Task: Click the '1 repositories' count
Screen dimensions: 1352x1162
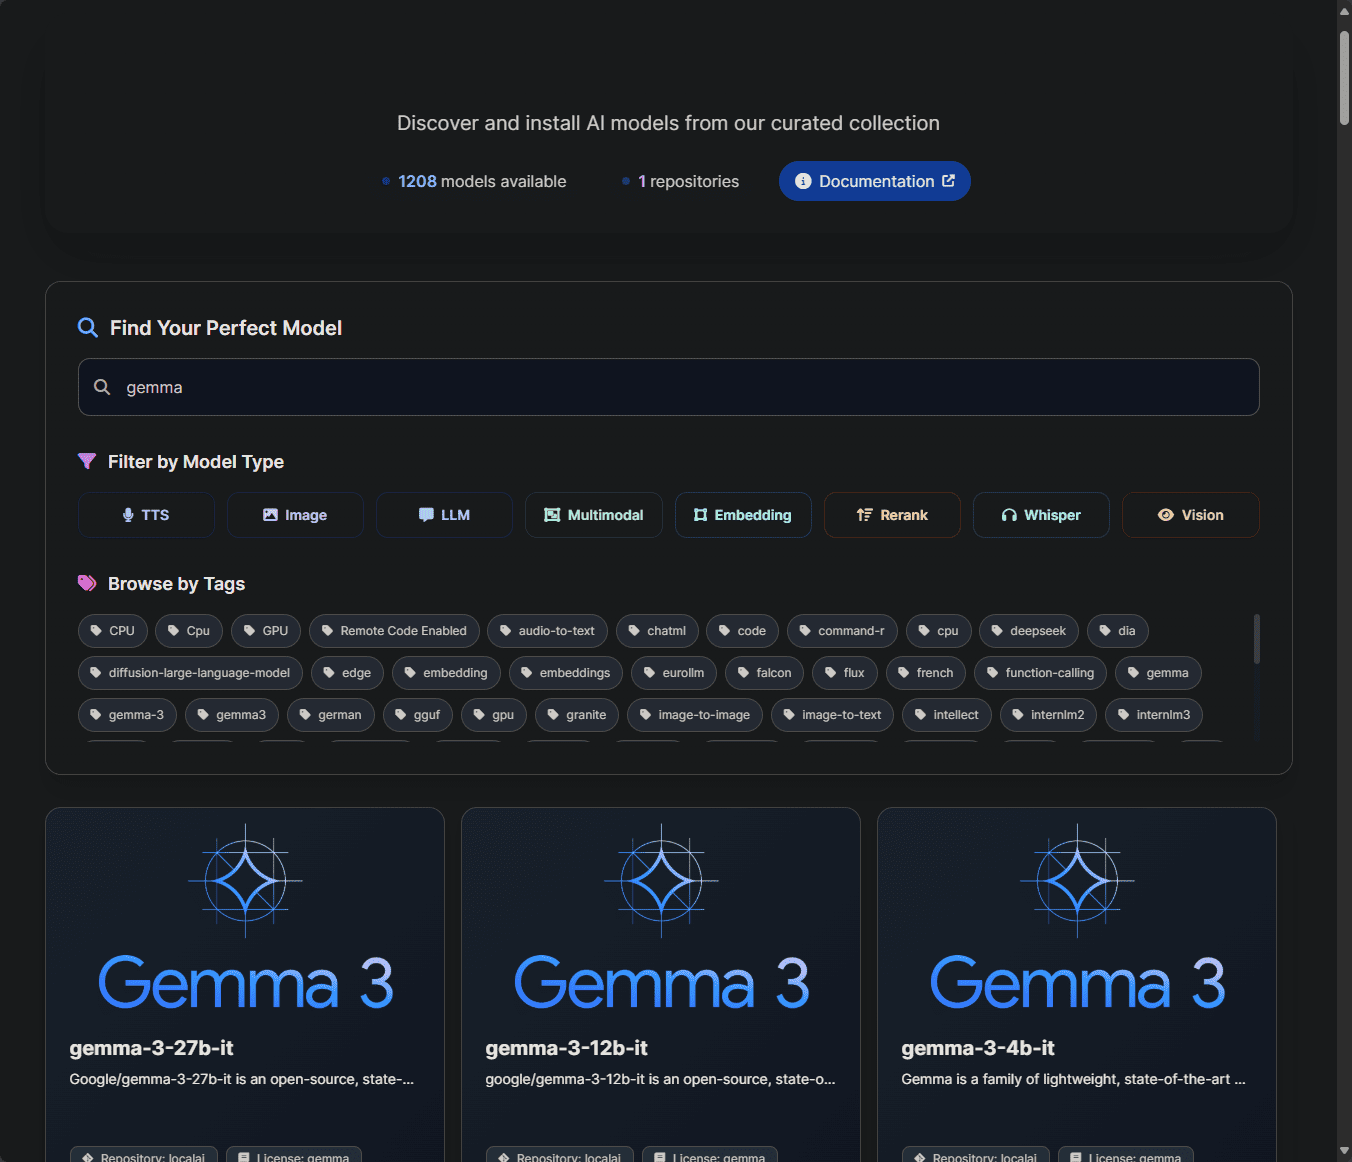Action: (688, 181)
